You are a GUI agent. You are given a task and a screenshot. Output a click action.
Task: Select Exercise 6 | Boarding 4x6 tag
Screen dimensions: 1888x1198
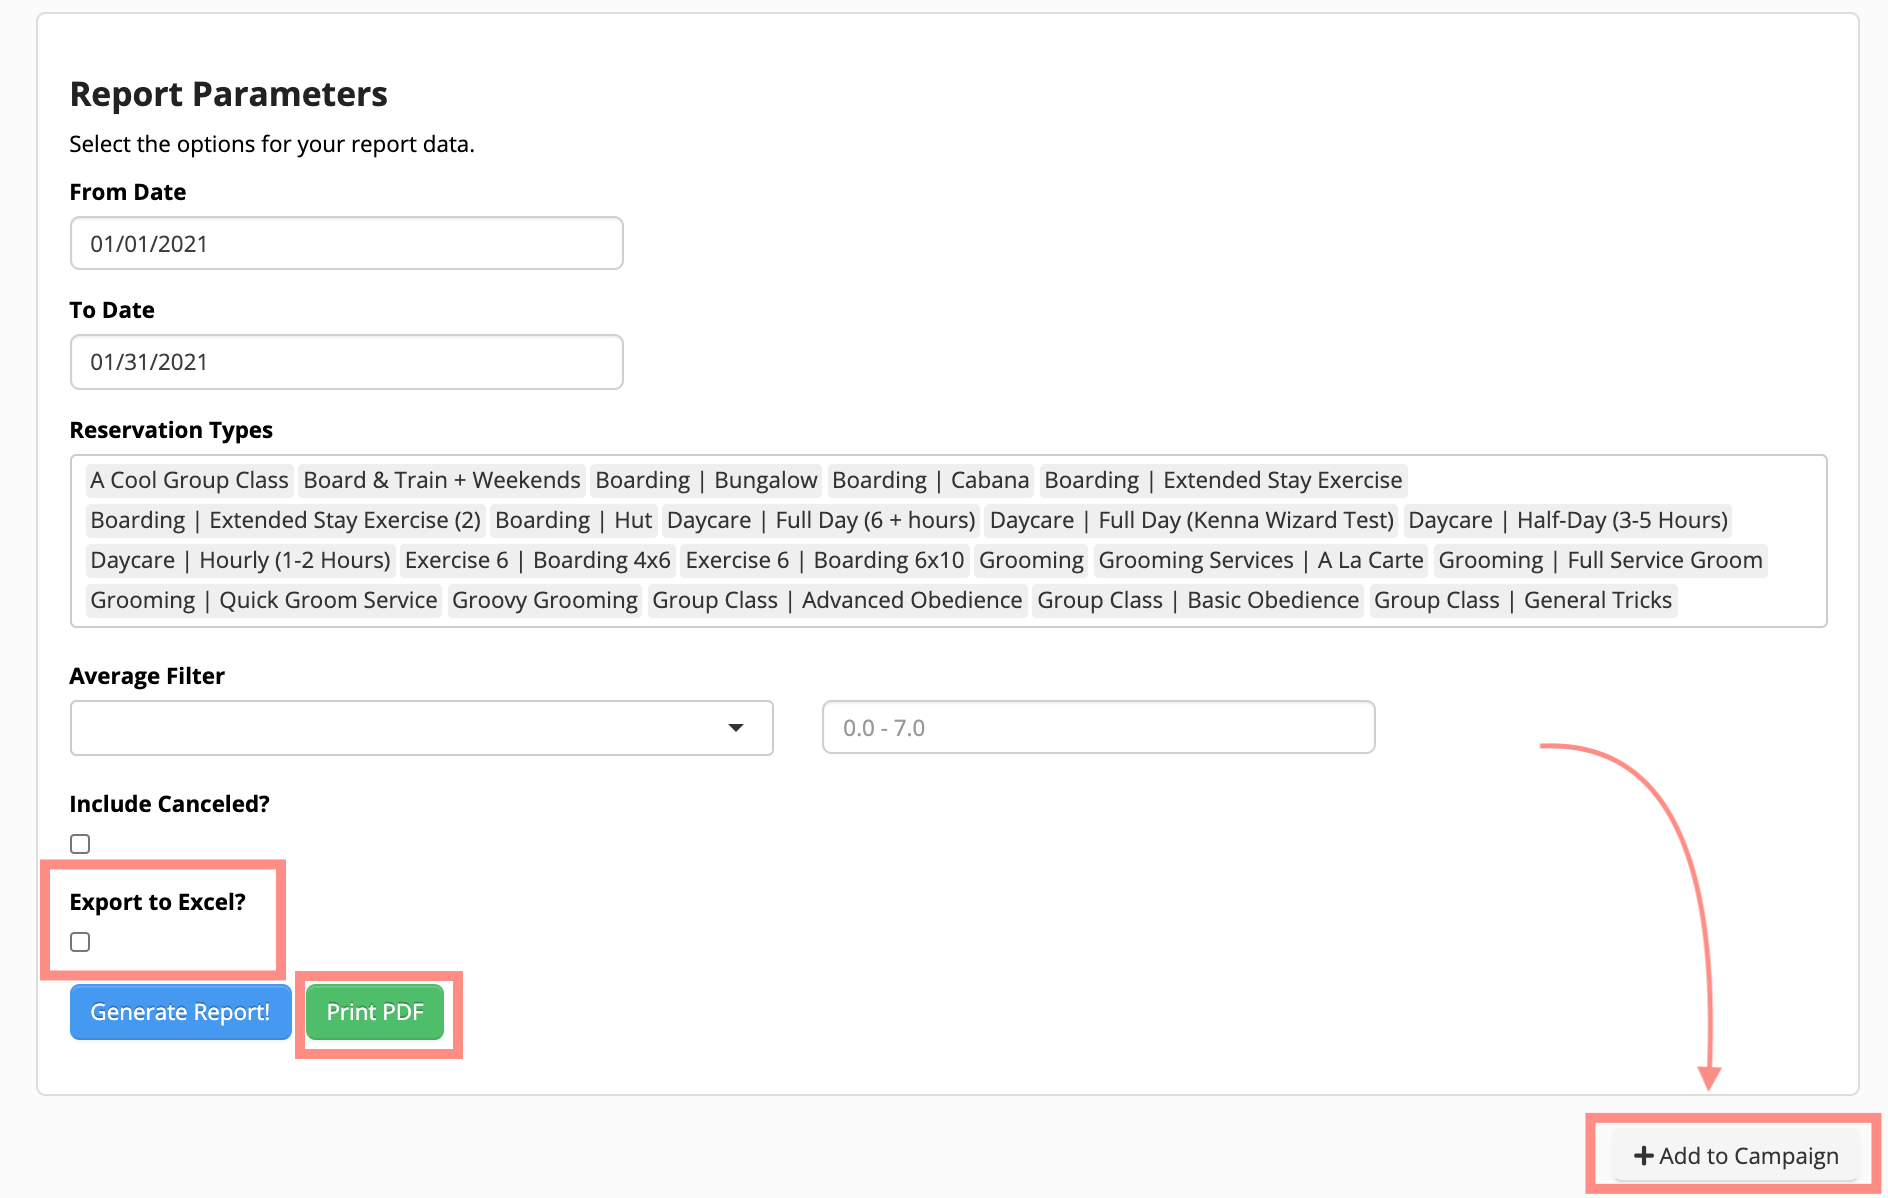(537, 560)
